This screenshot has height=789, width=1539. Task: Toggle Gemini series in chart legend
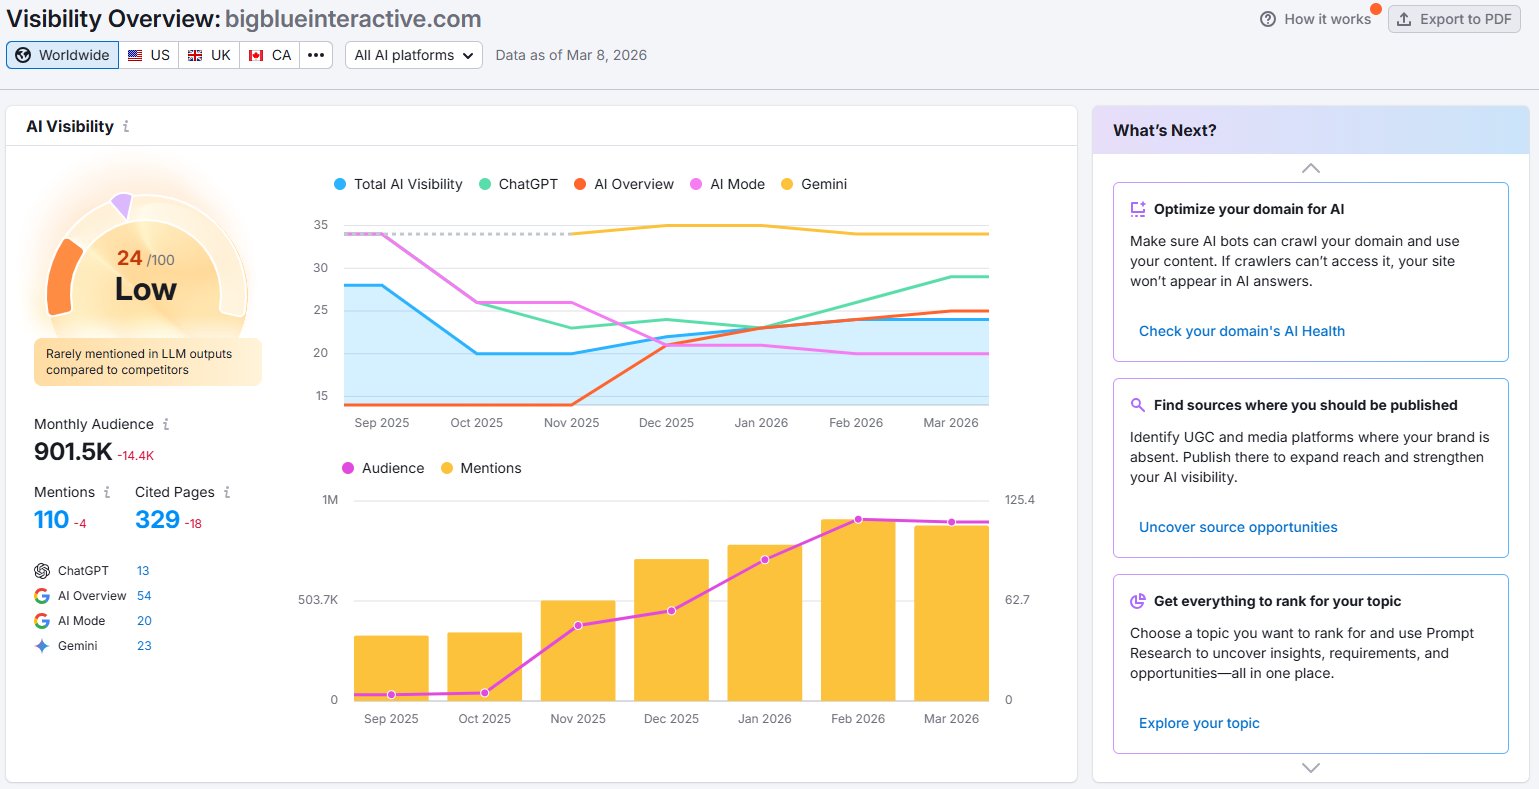(814, 184)
